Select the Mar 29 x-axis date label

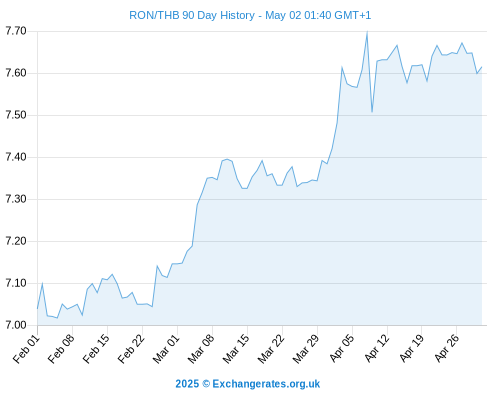[307, 349]
